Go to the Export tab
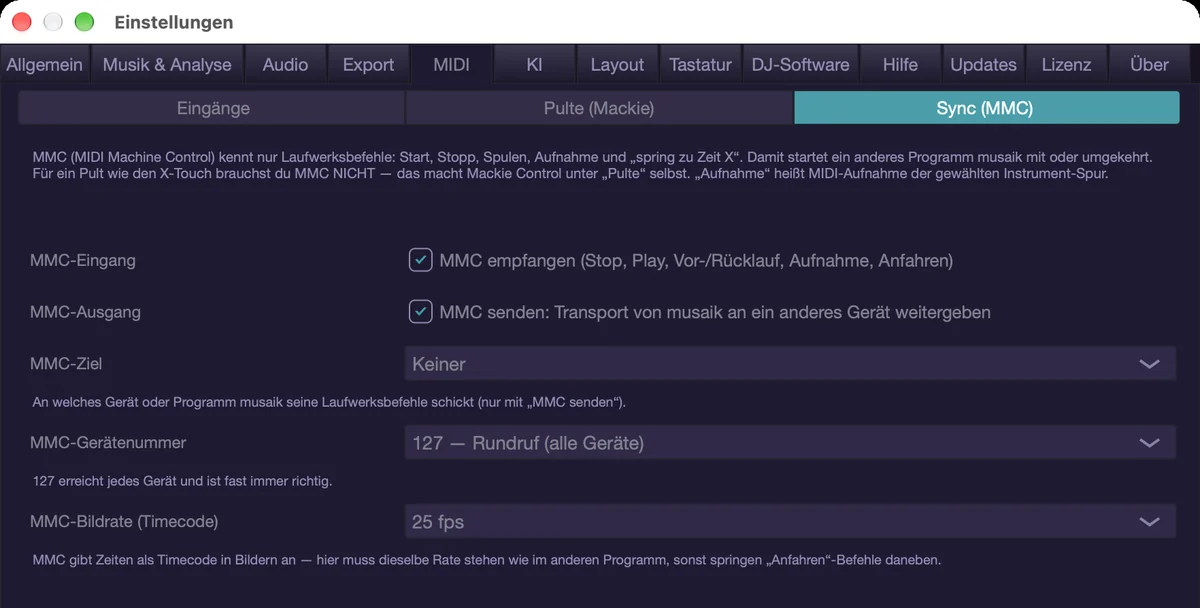 368,64
